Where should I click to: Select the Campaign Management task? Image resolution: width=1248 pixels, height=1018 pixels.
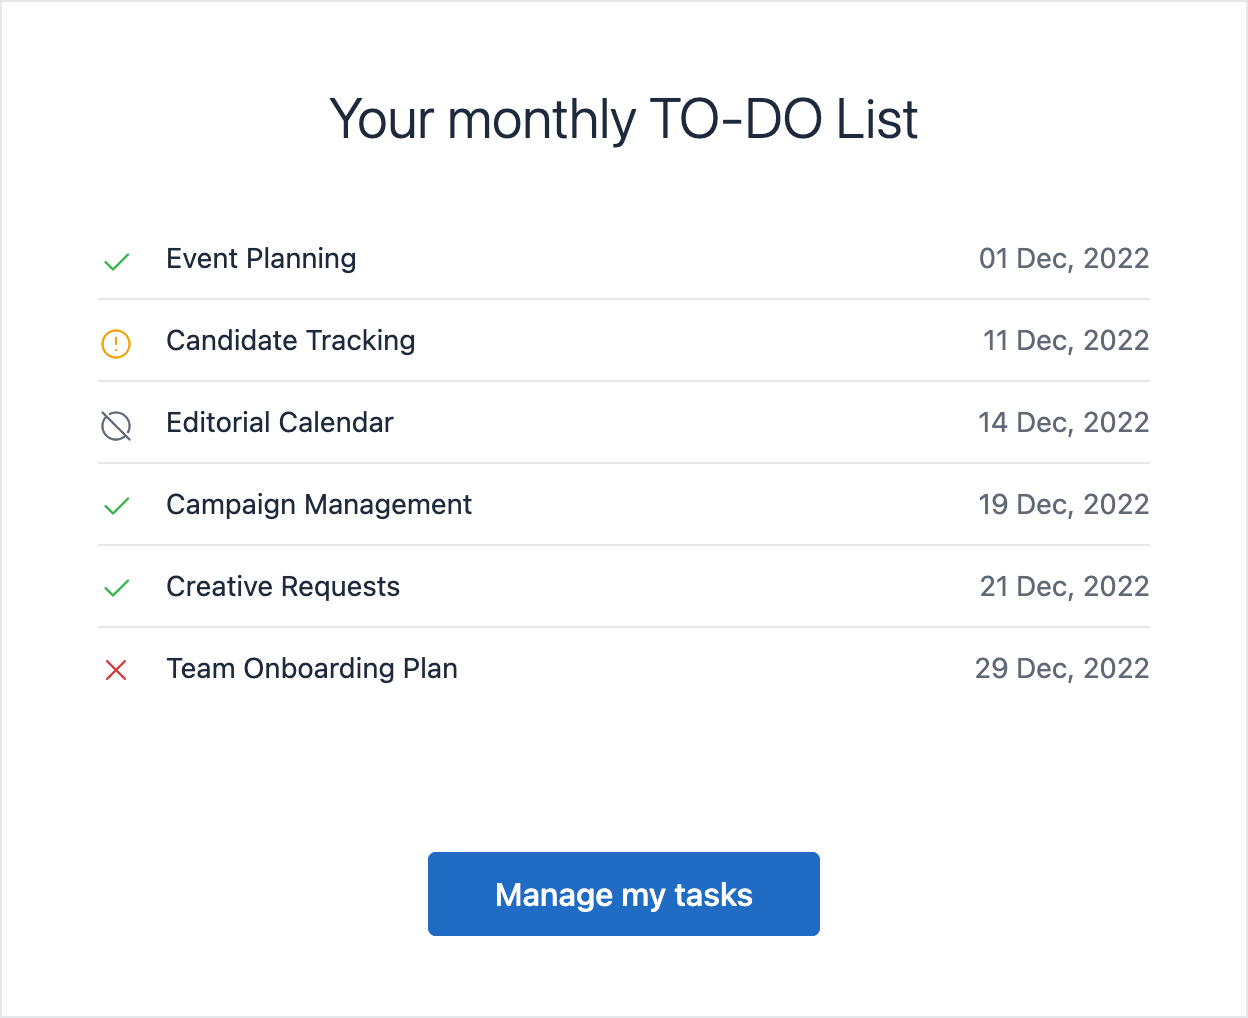tap(319, 505)
